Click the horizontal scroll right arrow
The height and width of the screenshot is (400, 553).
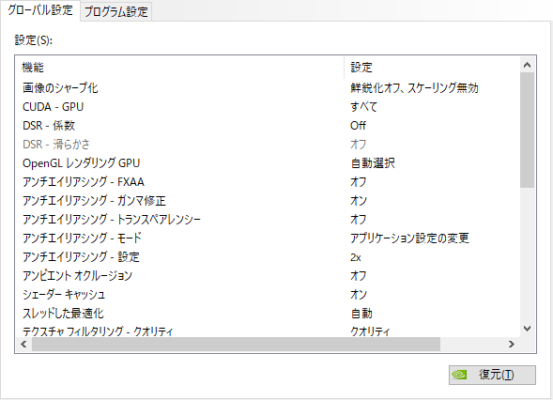coord(511,344)
